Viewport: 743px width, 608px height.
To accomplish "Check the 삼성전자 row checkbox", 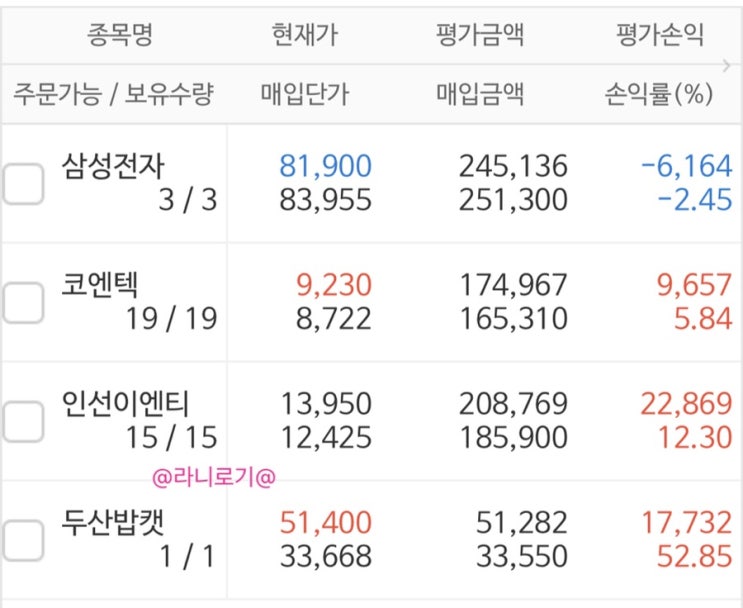I will click(x=22, y=183).
